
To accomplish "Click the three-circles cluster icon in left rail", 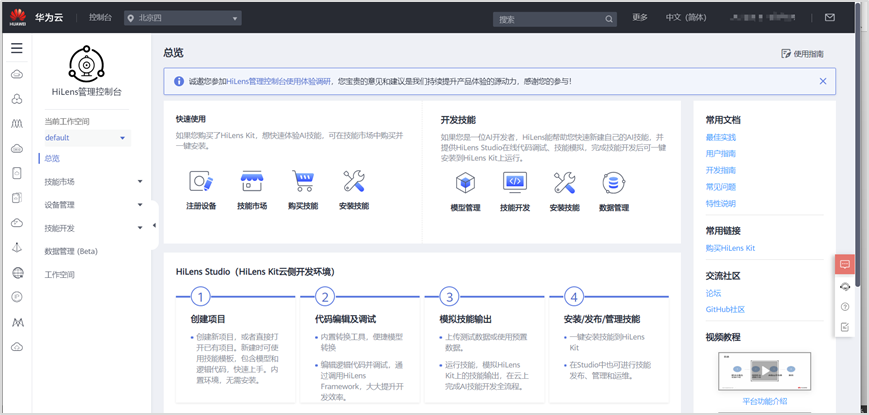I will click(x=17, y=99).
